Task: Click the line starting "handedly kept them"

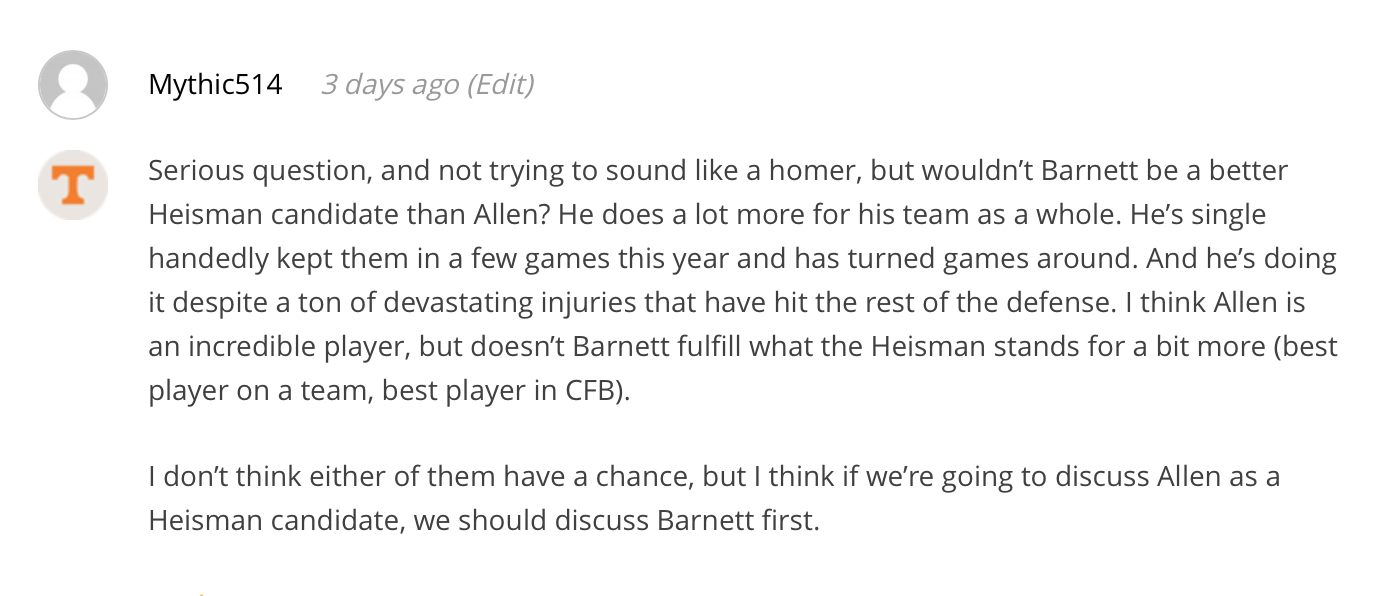Action: pos(742,258)
